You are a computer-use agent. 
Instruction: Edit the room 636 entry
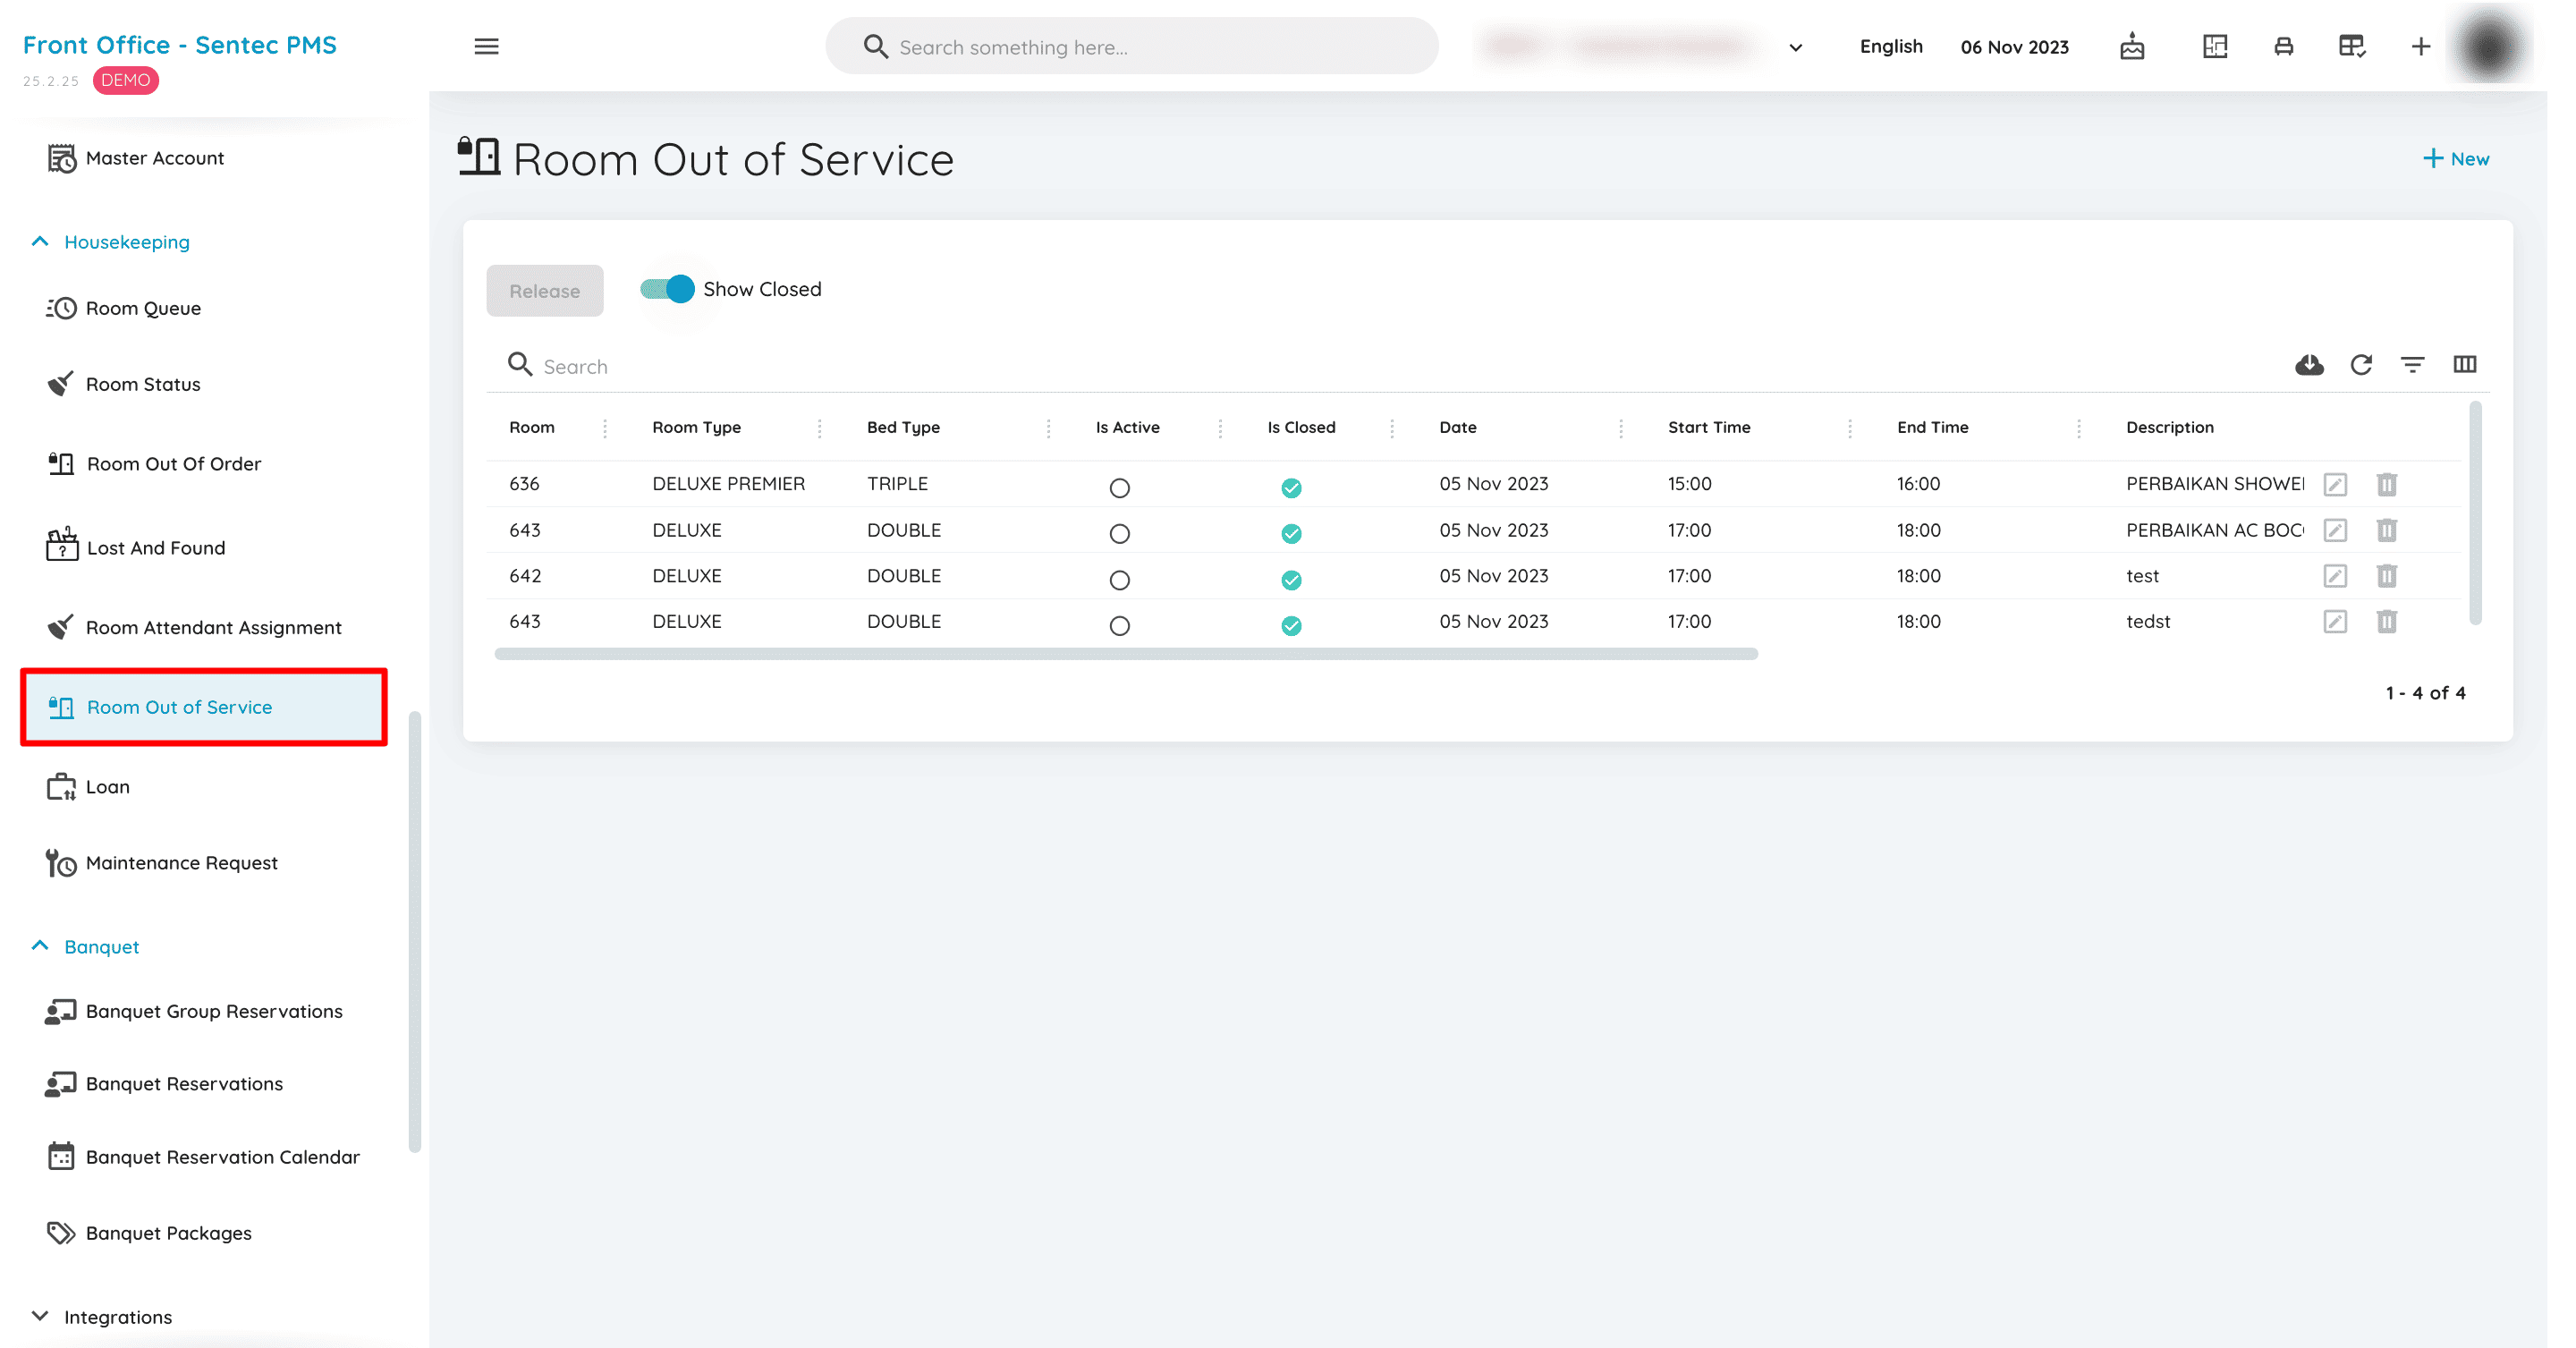tap(2334, 484)
